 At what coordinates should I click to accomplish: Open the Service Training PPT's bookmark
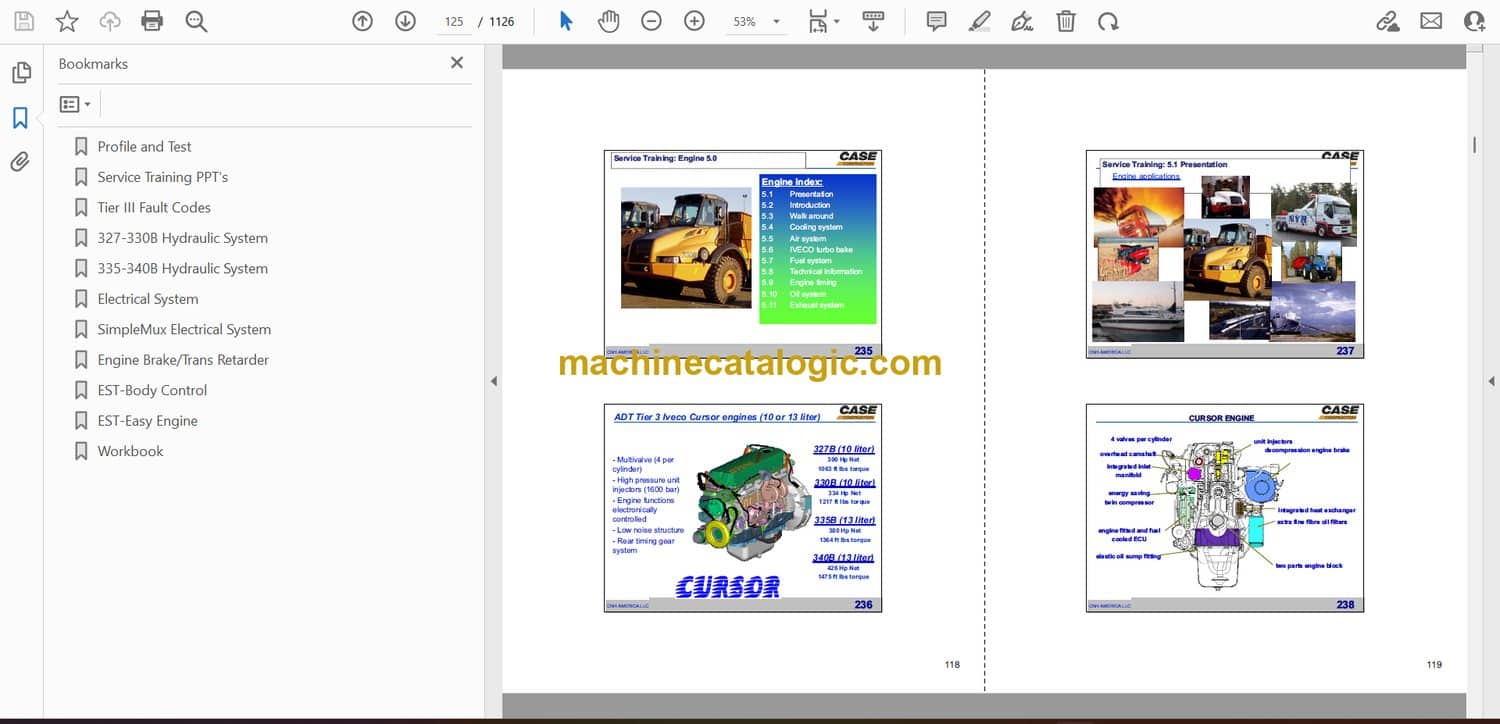[x=163, y=177]
